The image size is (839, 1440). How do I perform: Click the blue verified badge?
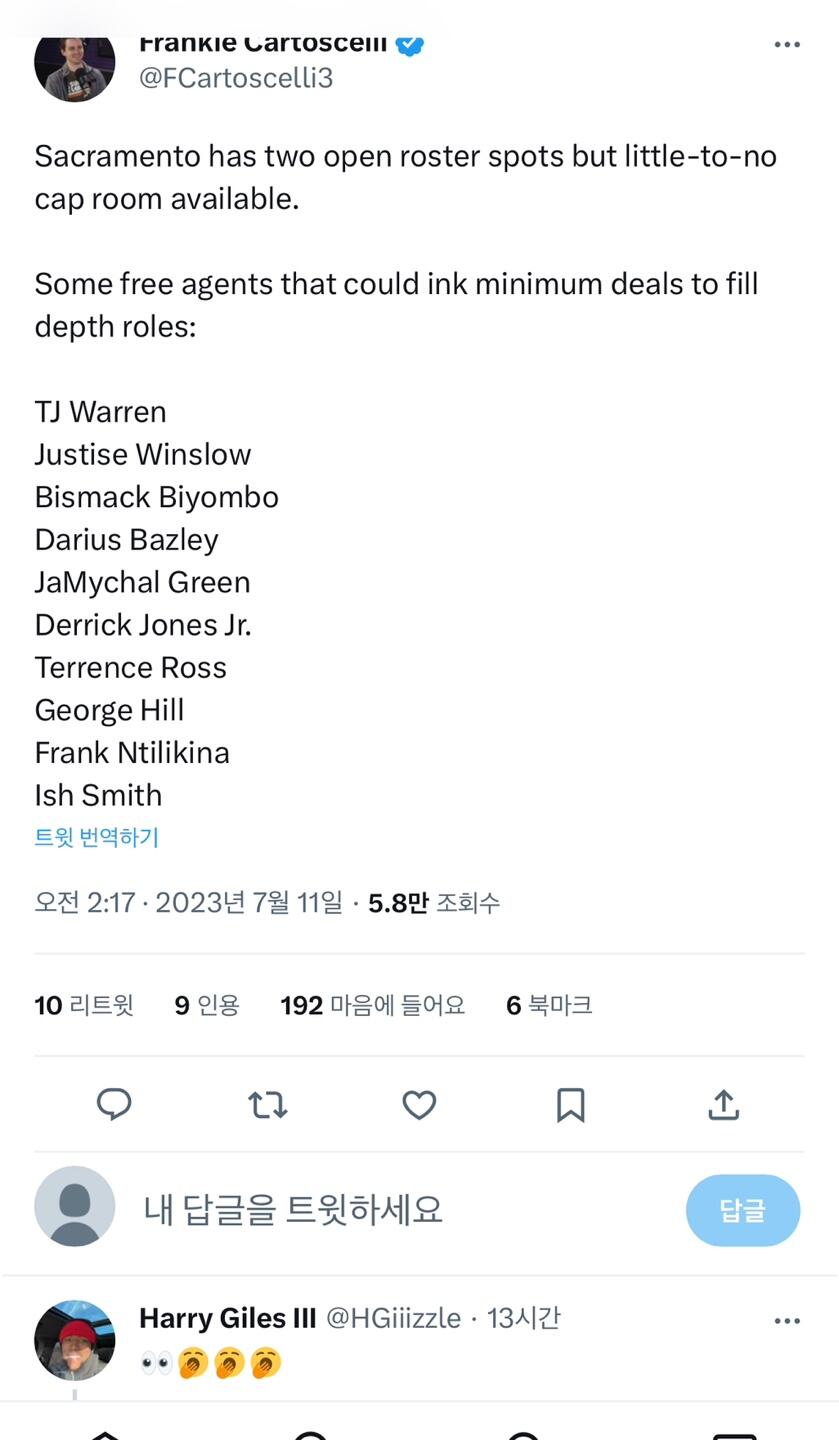410,45
